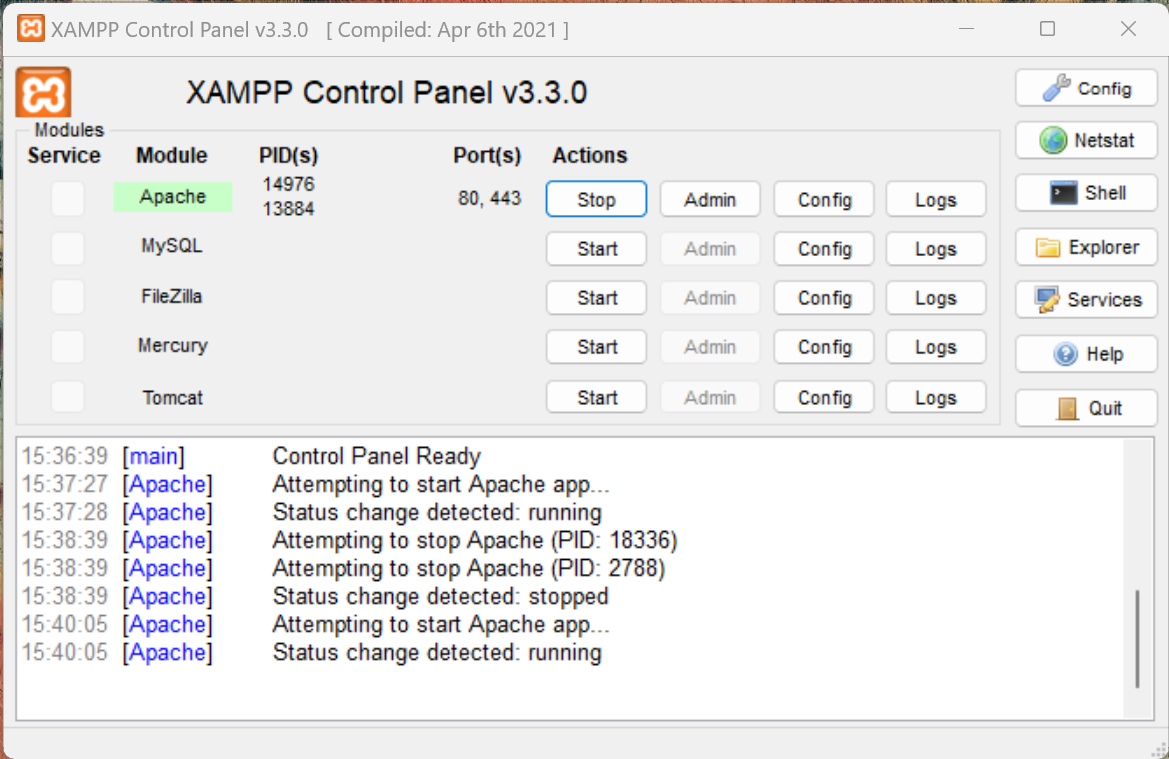Viewport: 1169px width, 759px height.
Task: Toggle the Apache service checkbox
Action: (x=68, y=198)
